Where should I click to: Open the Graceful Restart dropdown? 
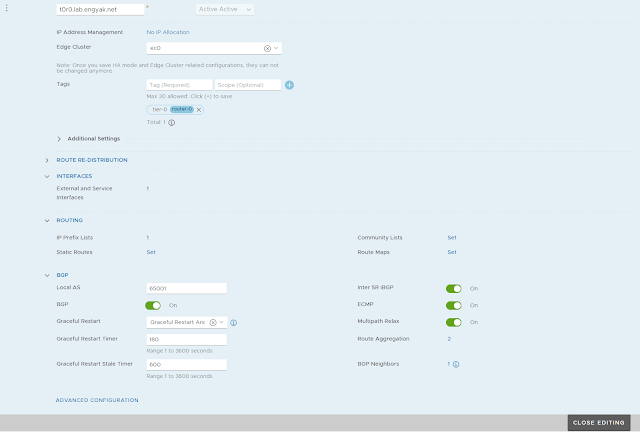pyautogui.click(x=222, y=322)
